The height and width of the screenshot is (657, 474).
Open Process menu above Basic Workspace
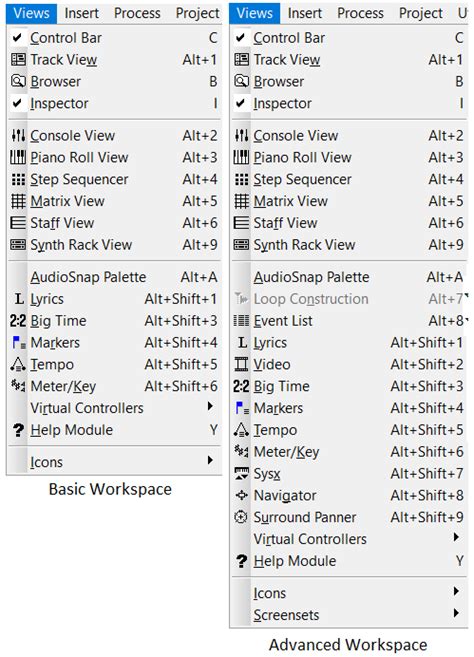click(x=137, y=13)
